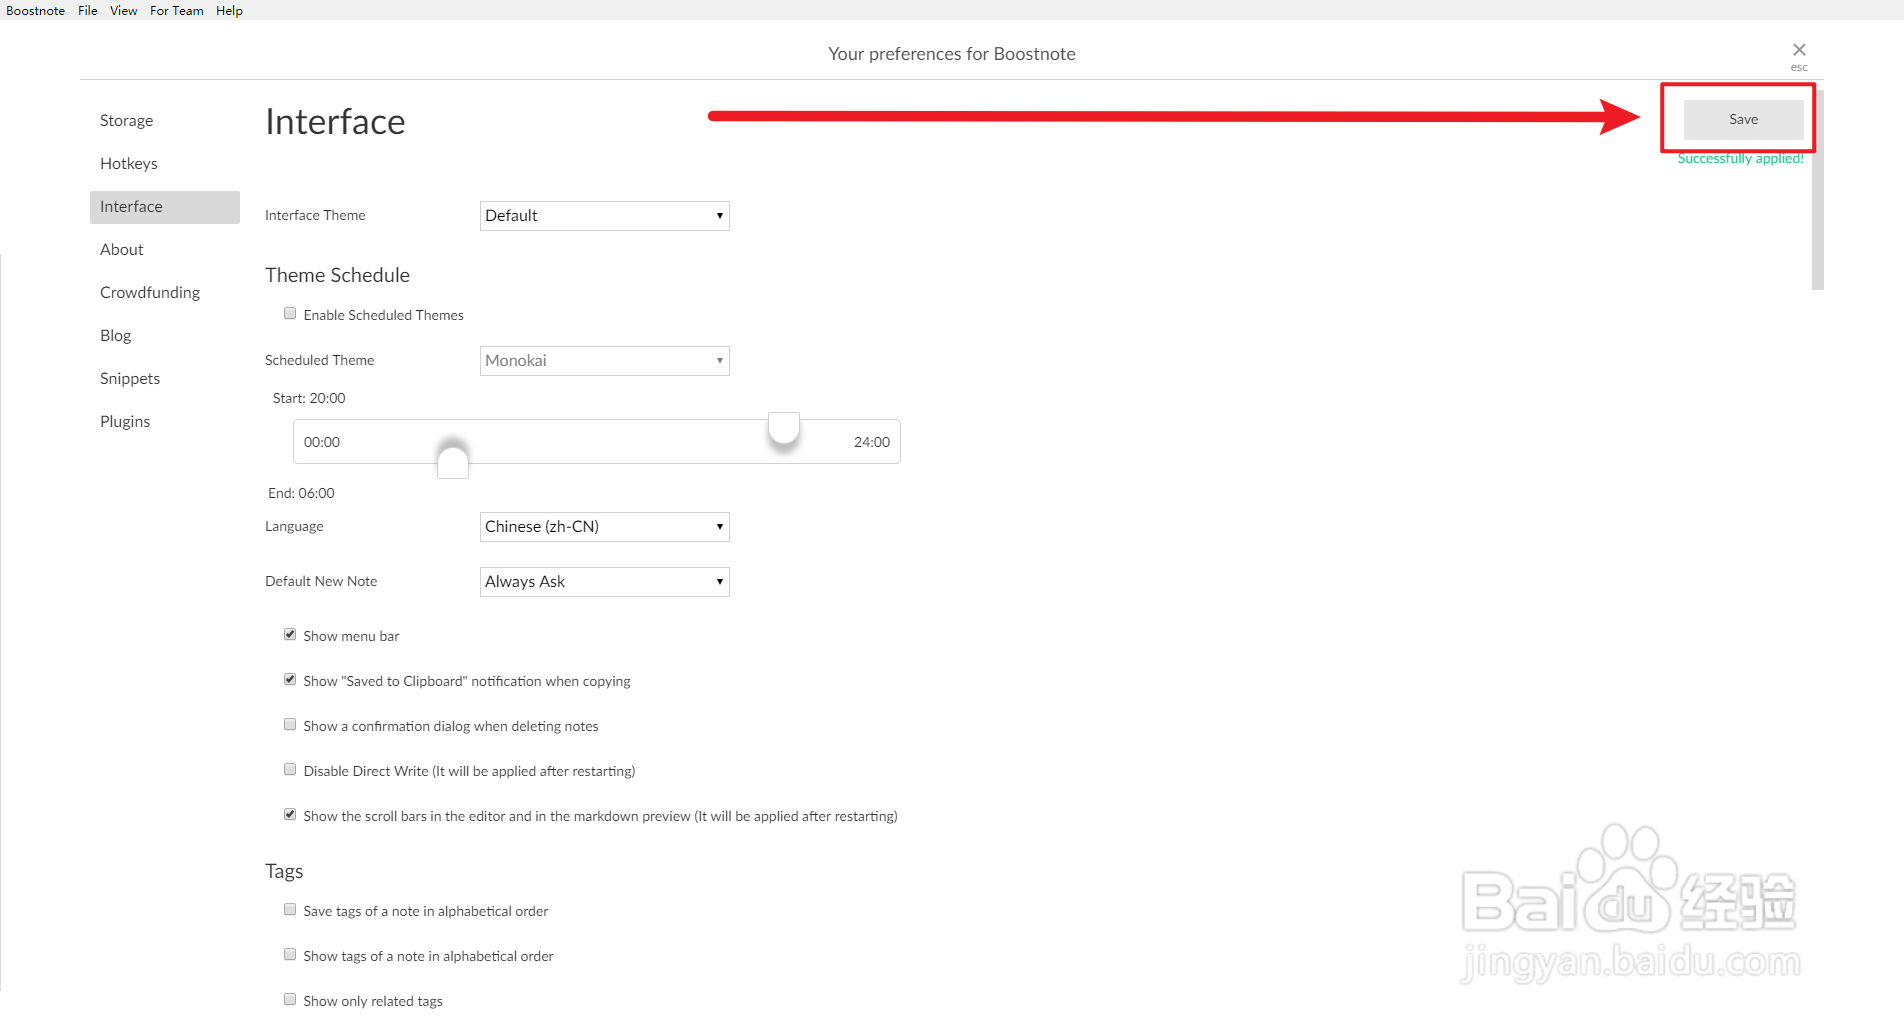Close preferences with the X esc icon
The image size is (1904, 1027).
(1799, 55)
